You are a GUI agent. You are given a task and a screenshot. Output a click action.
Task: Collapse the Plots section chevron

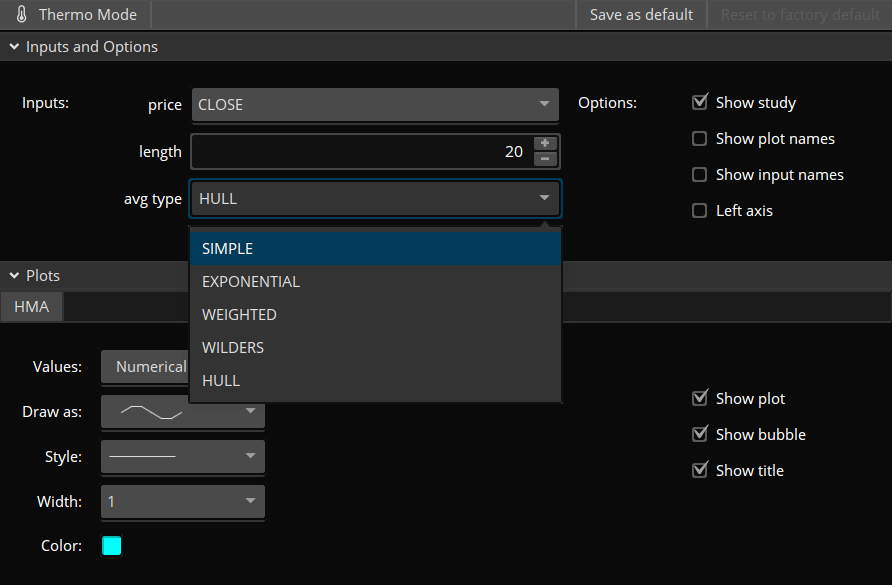click(14, 275)
